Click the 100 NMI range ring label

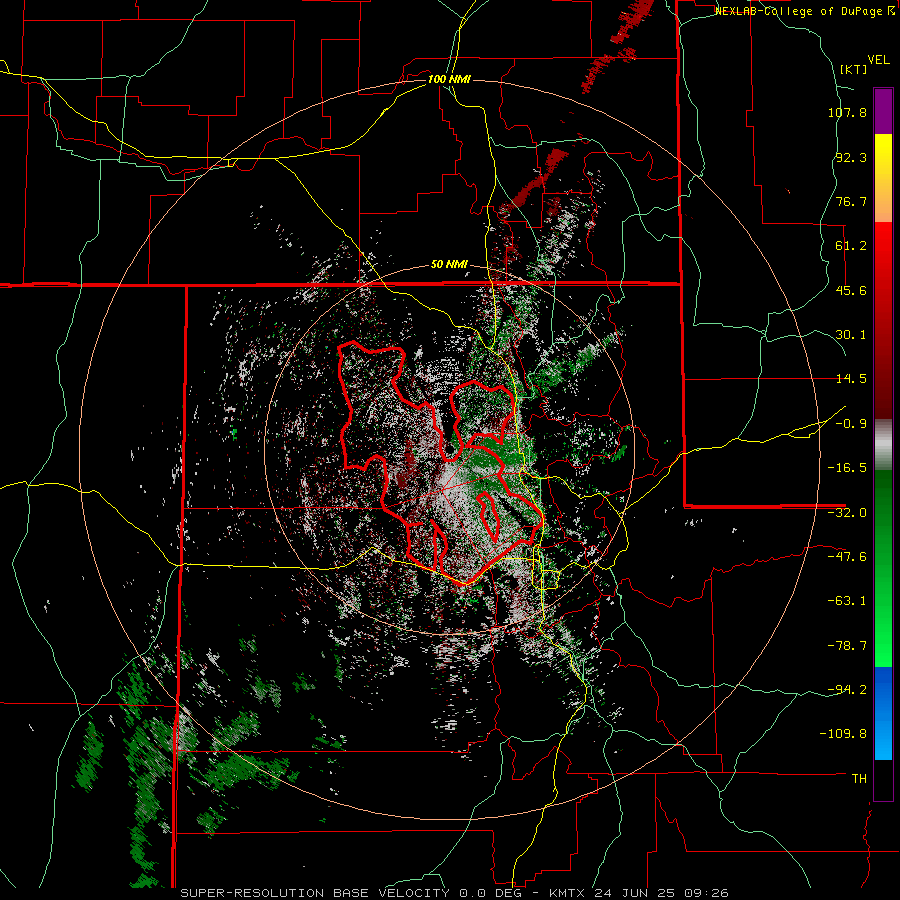click(449, 79)
